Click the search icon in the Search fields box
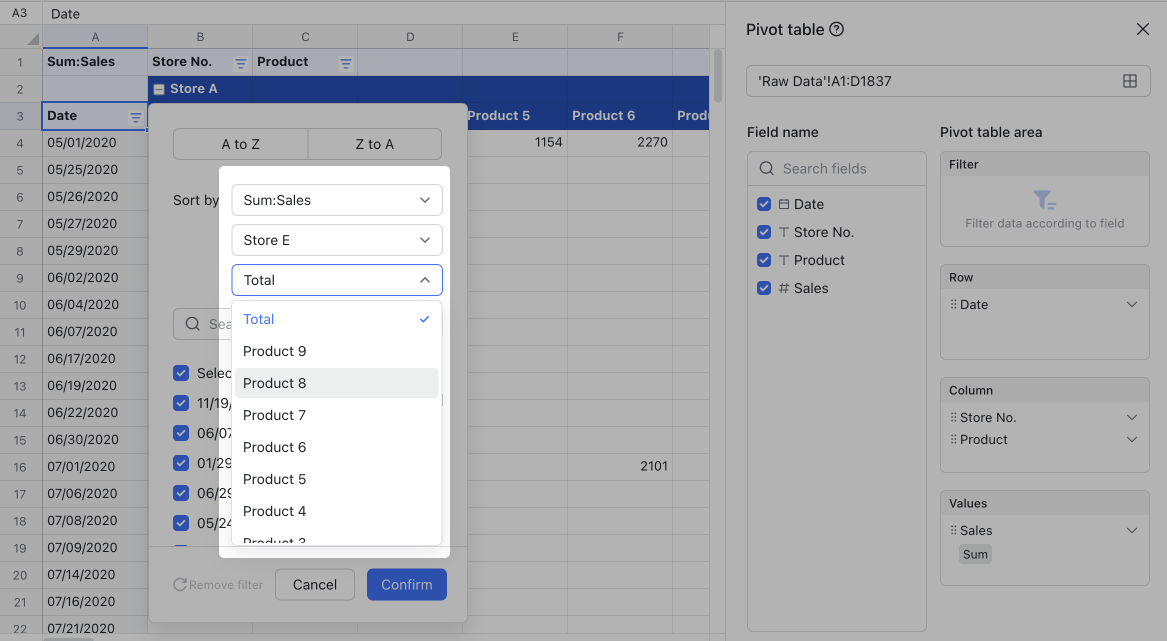The width and height of the screenshot is (1167, 641). click(766, 168)
